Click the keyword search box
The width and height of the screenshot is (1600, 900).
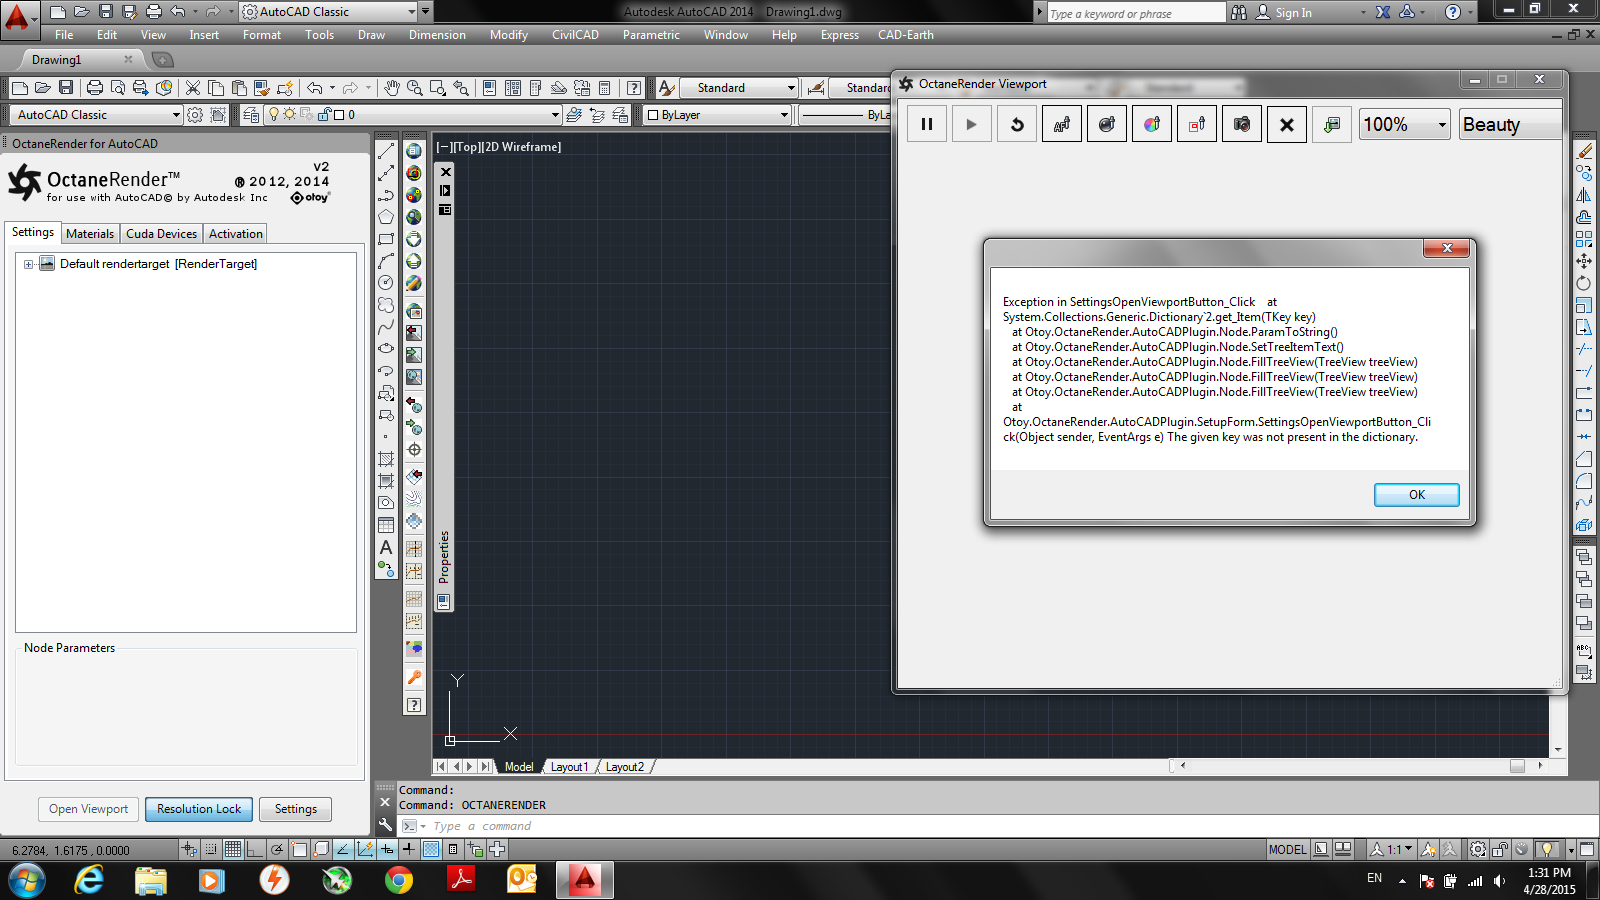pos(1135,13)
